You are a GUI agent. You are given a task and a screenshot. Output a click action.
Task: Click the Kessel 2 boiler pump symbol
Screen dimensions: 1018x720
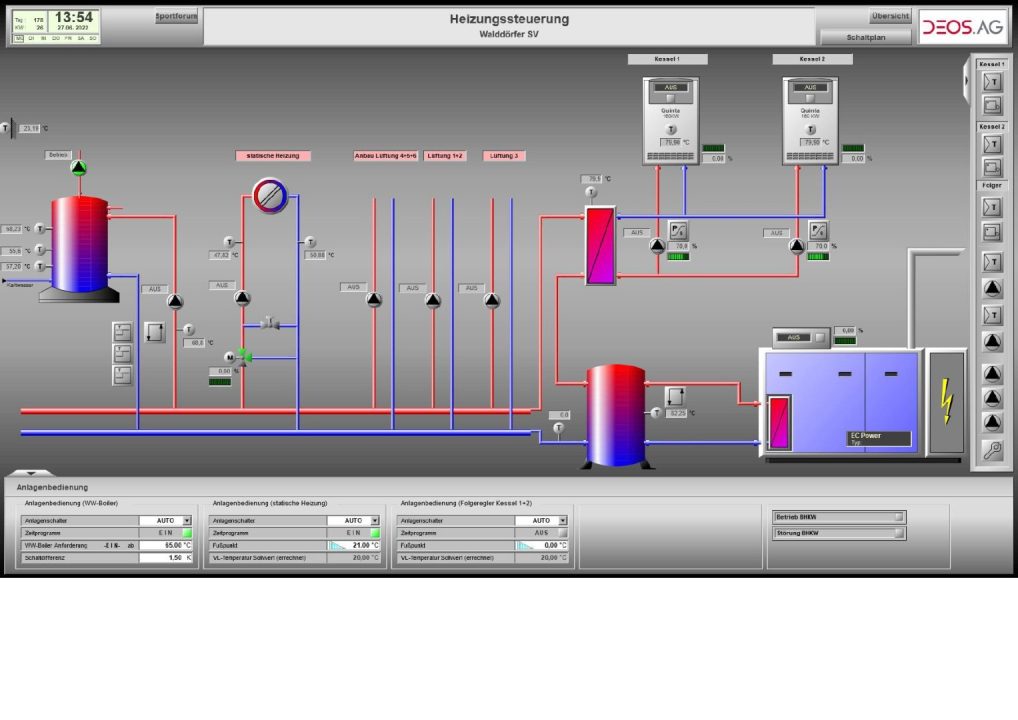[x=797, y=245]
